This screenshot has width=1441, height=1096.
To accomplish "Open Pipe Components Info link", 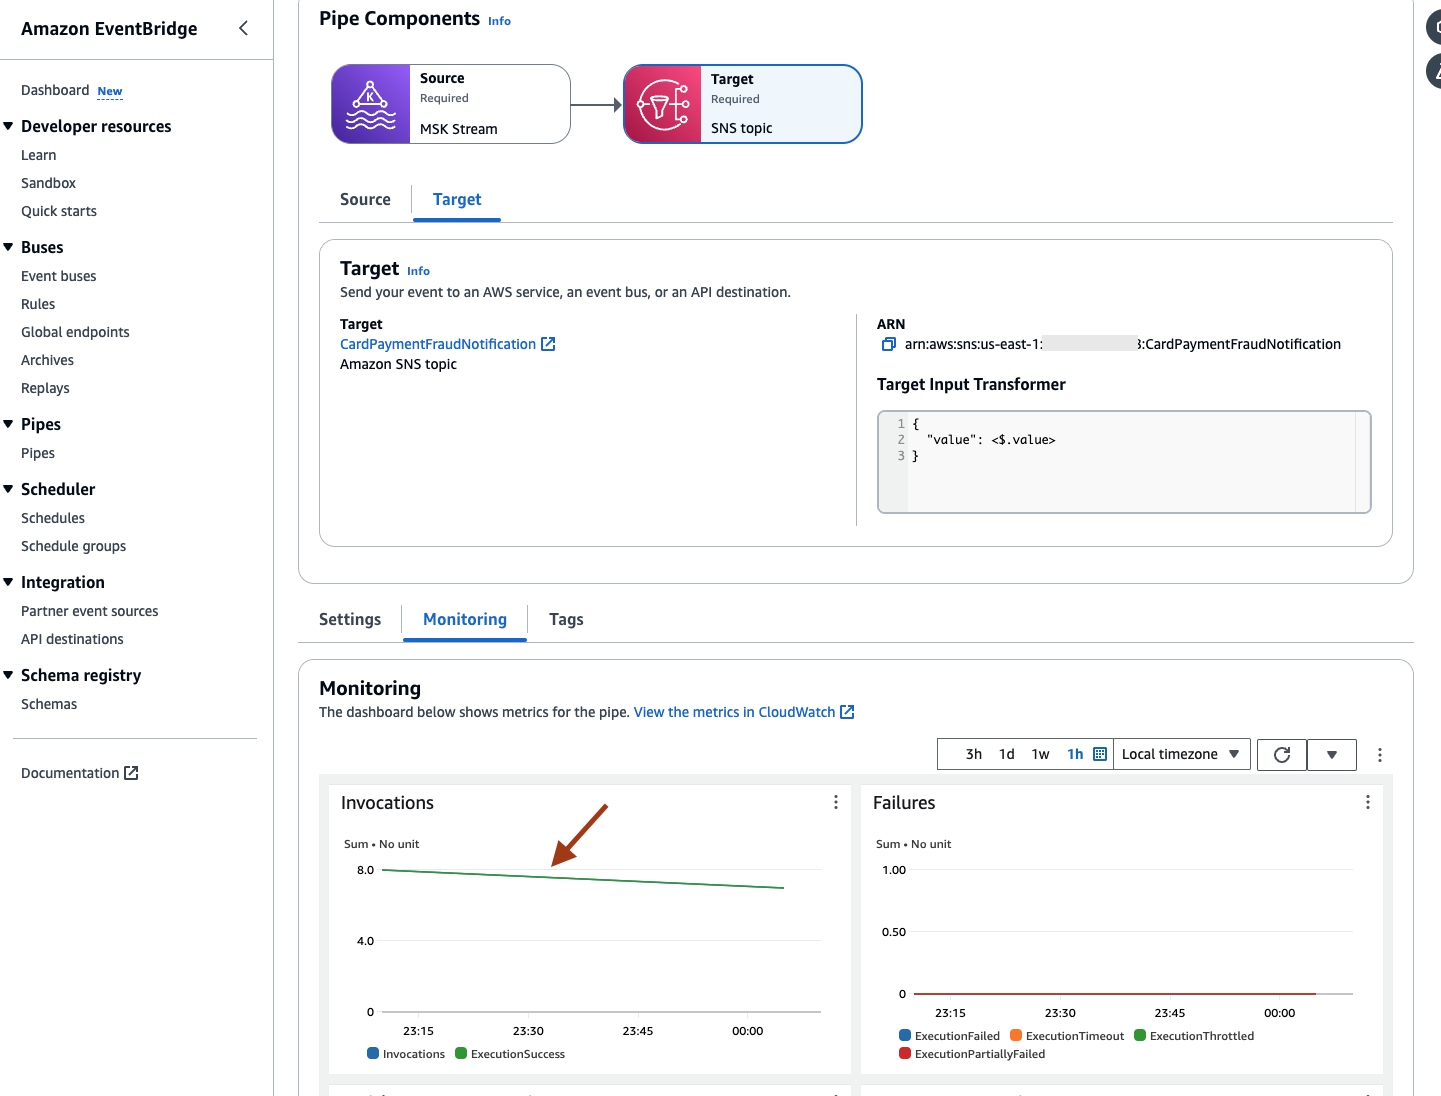I will click(499, 21).
